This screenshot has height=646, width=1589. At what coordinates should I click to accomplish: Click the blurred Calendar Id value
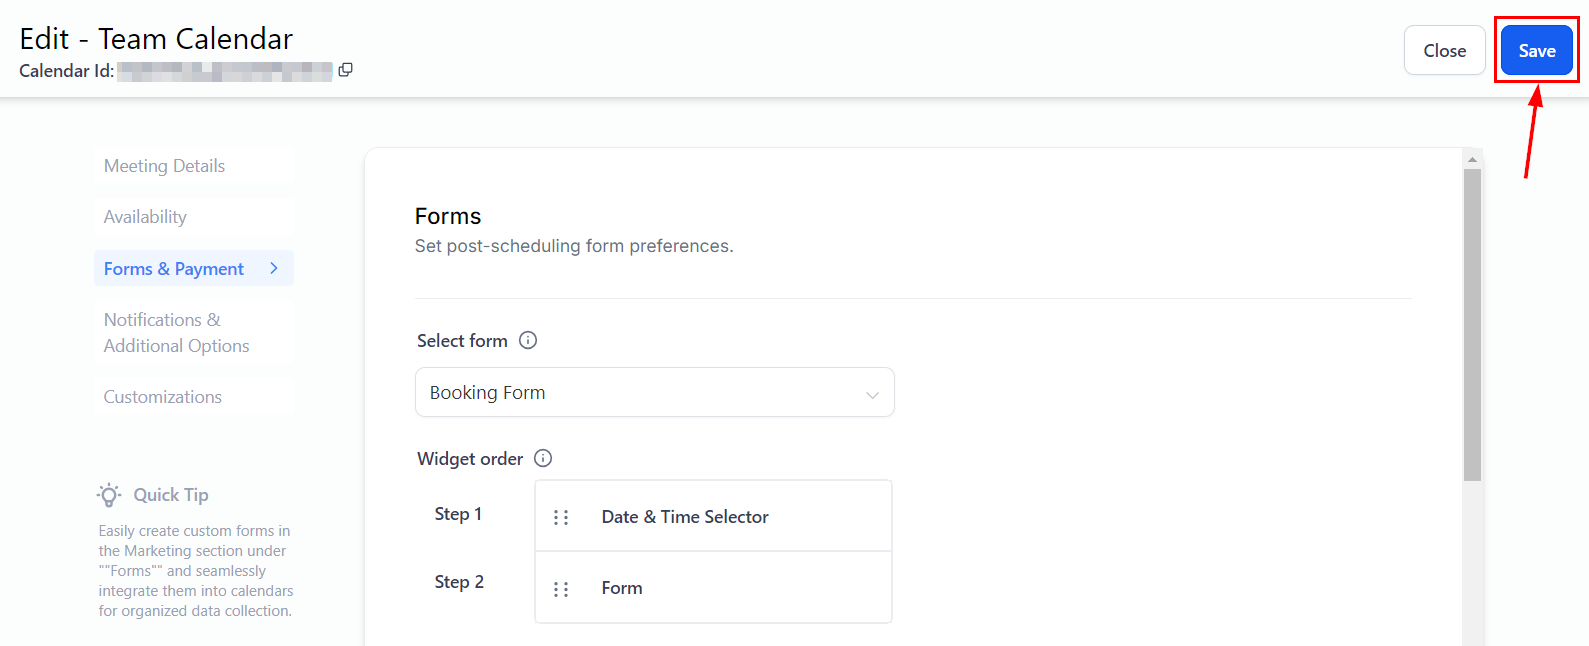(225, 71)
